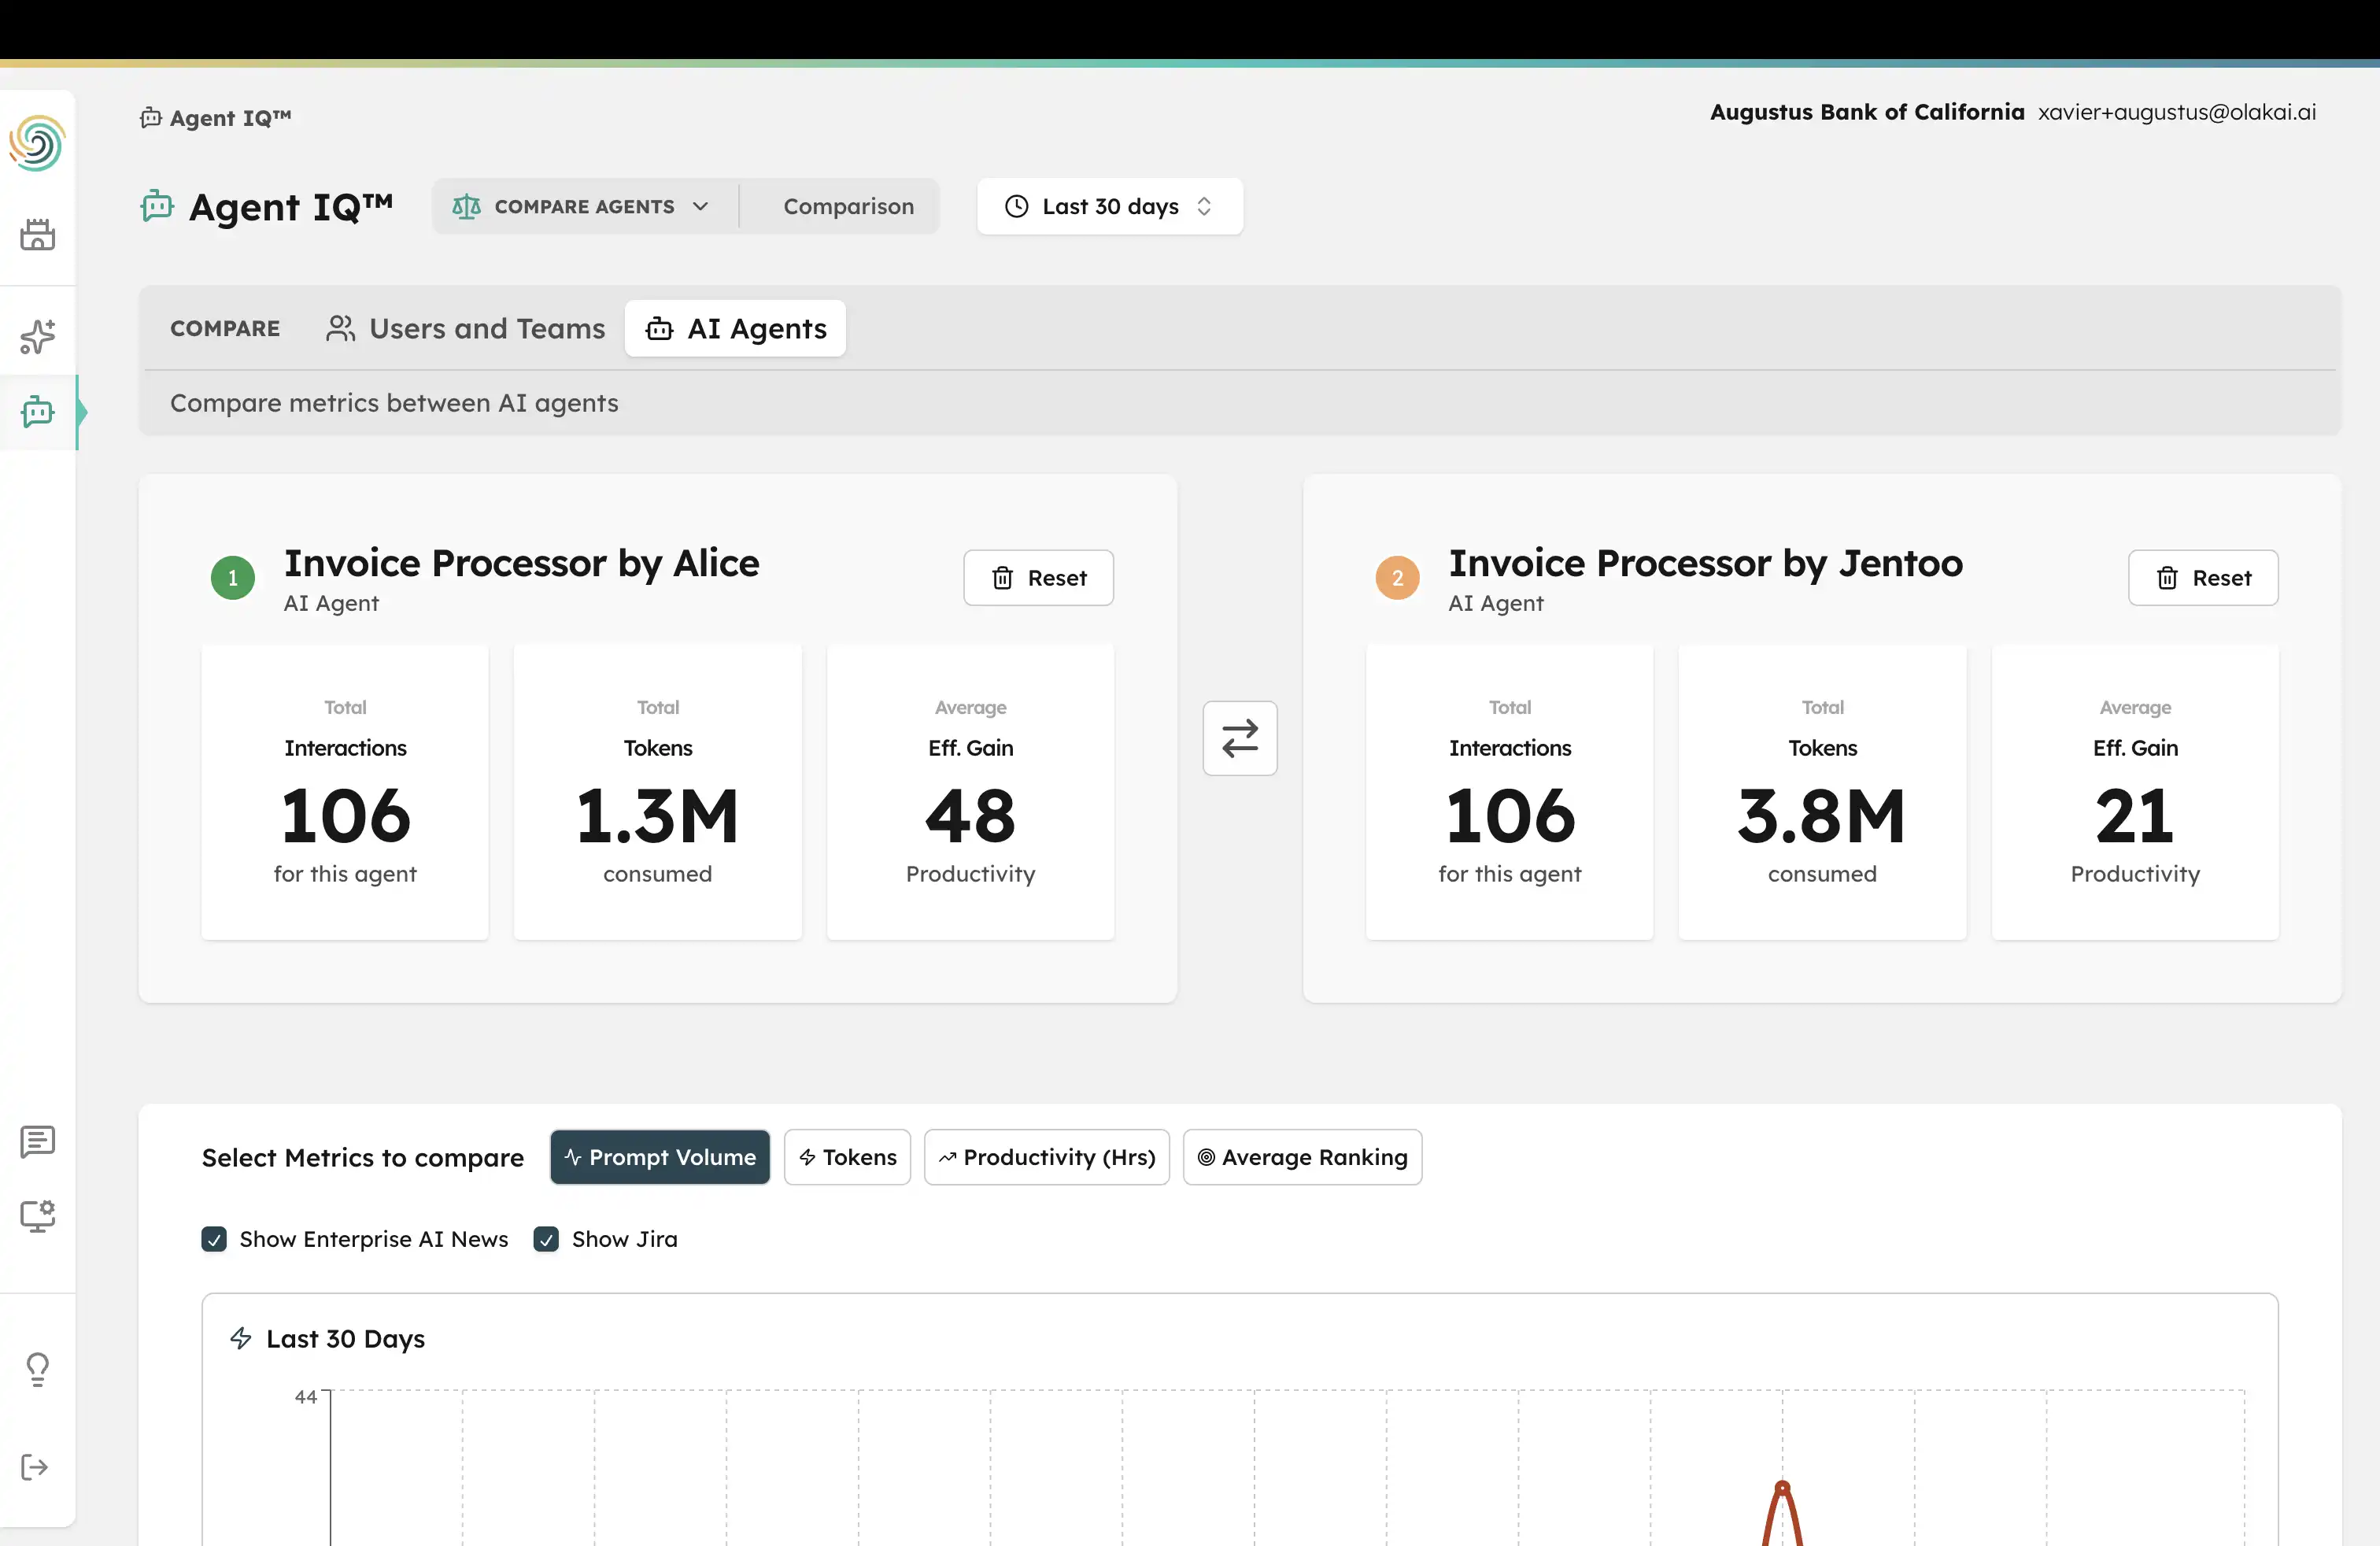Screen dimensions: 2380x1546
Task: Open the Last 30 days time range selector
Action: pyautogui.click(x=1109, y=206)
